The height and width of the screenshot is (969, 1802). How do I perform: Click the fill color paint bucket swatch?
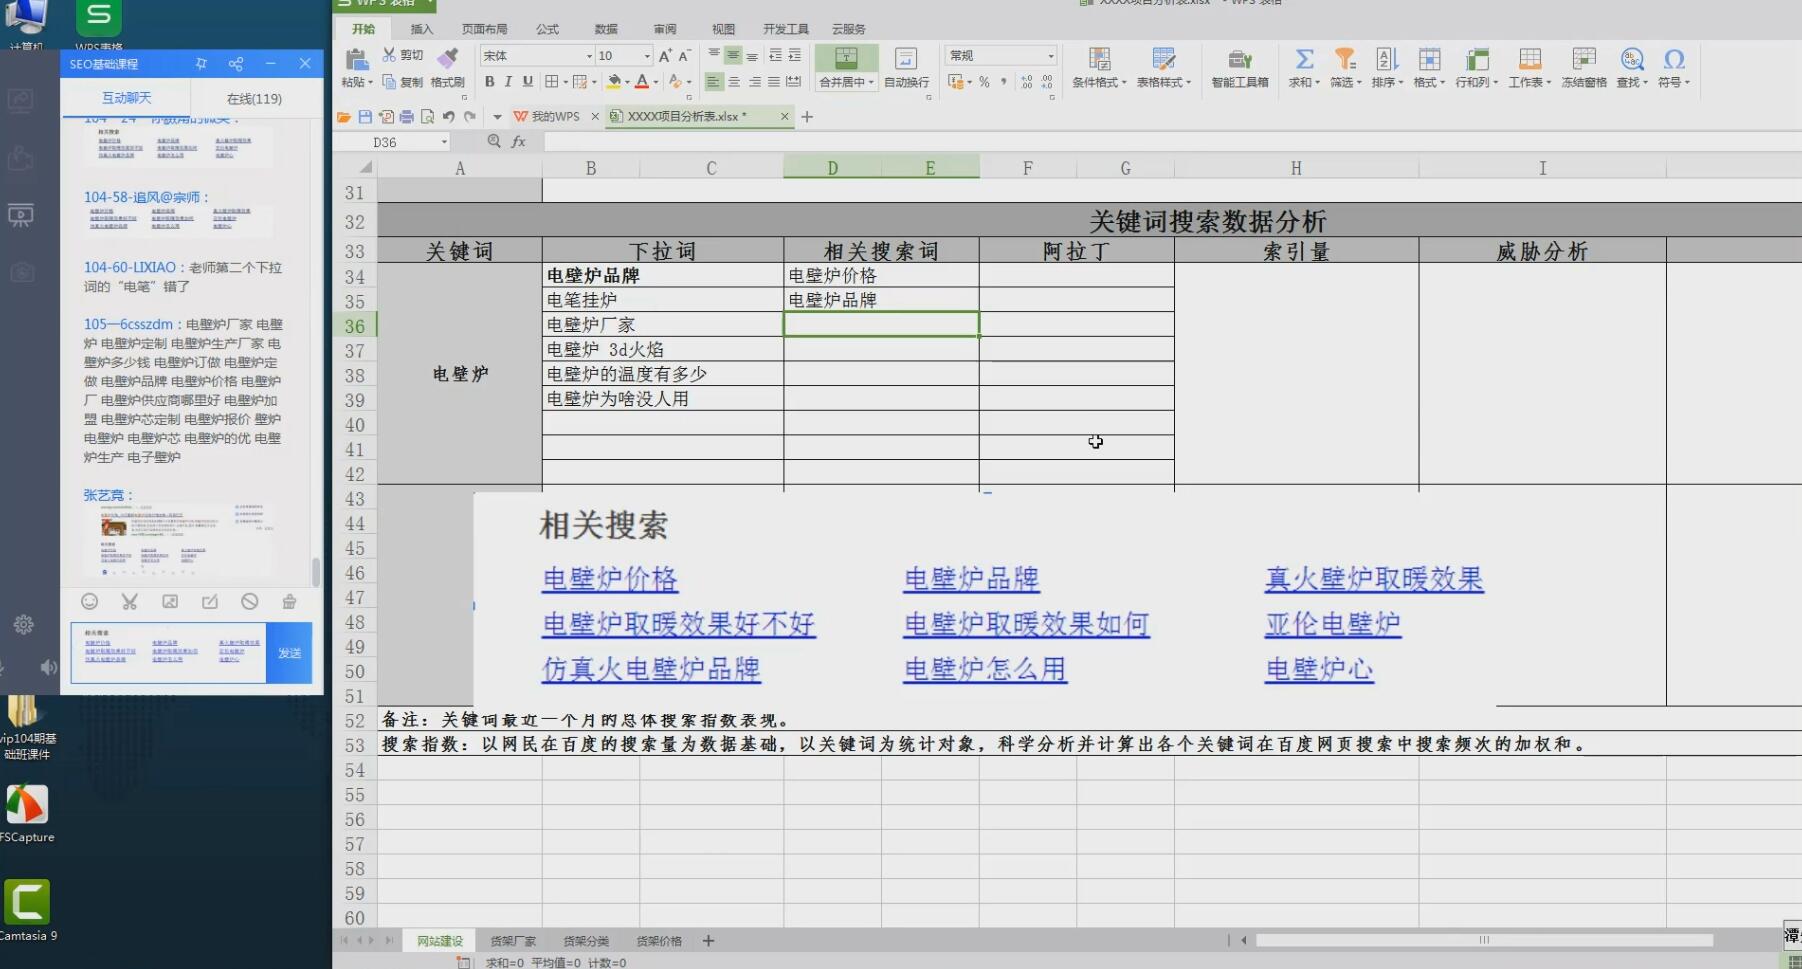coord(614,82)
